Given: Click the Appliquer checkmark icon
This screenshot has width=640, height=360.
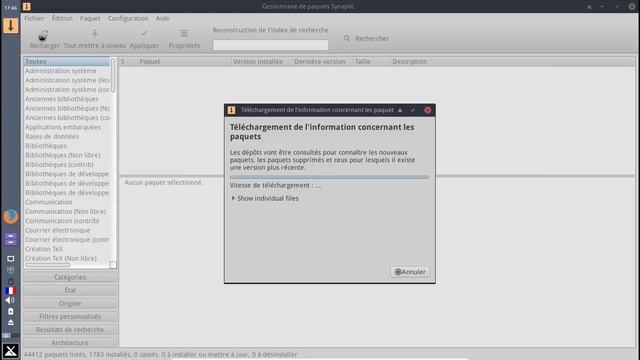Looking at the screenshot, I should [x=144, y=33].
